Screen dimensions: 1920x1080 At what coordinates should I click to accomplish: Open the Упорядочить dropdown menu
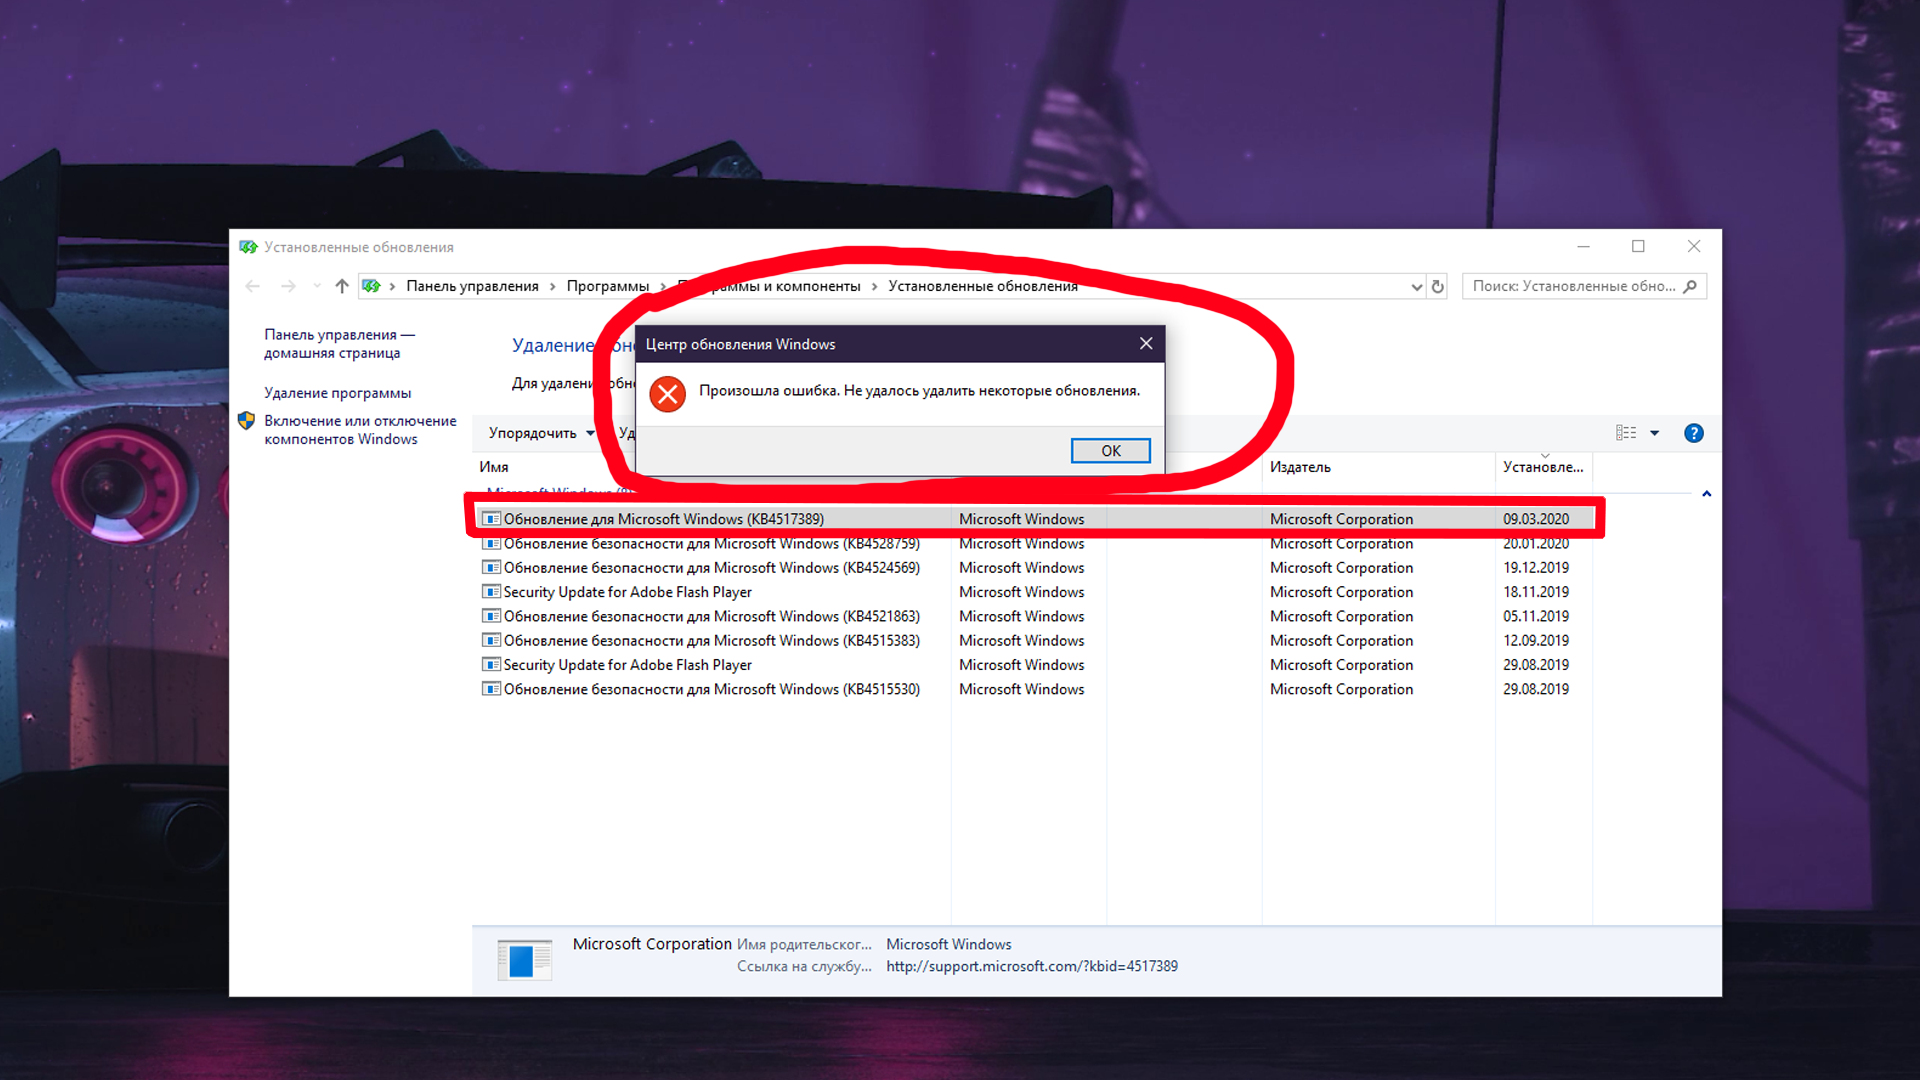pos(541,433)
